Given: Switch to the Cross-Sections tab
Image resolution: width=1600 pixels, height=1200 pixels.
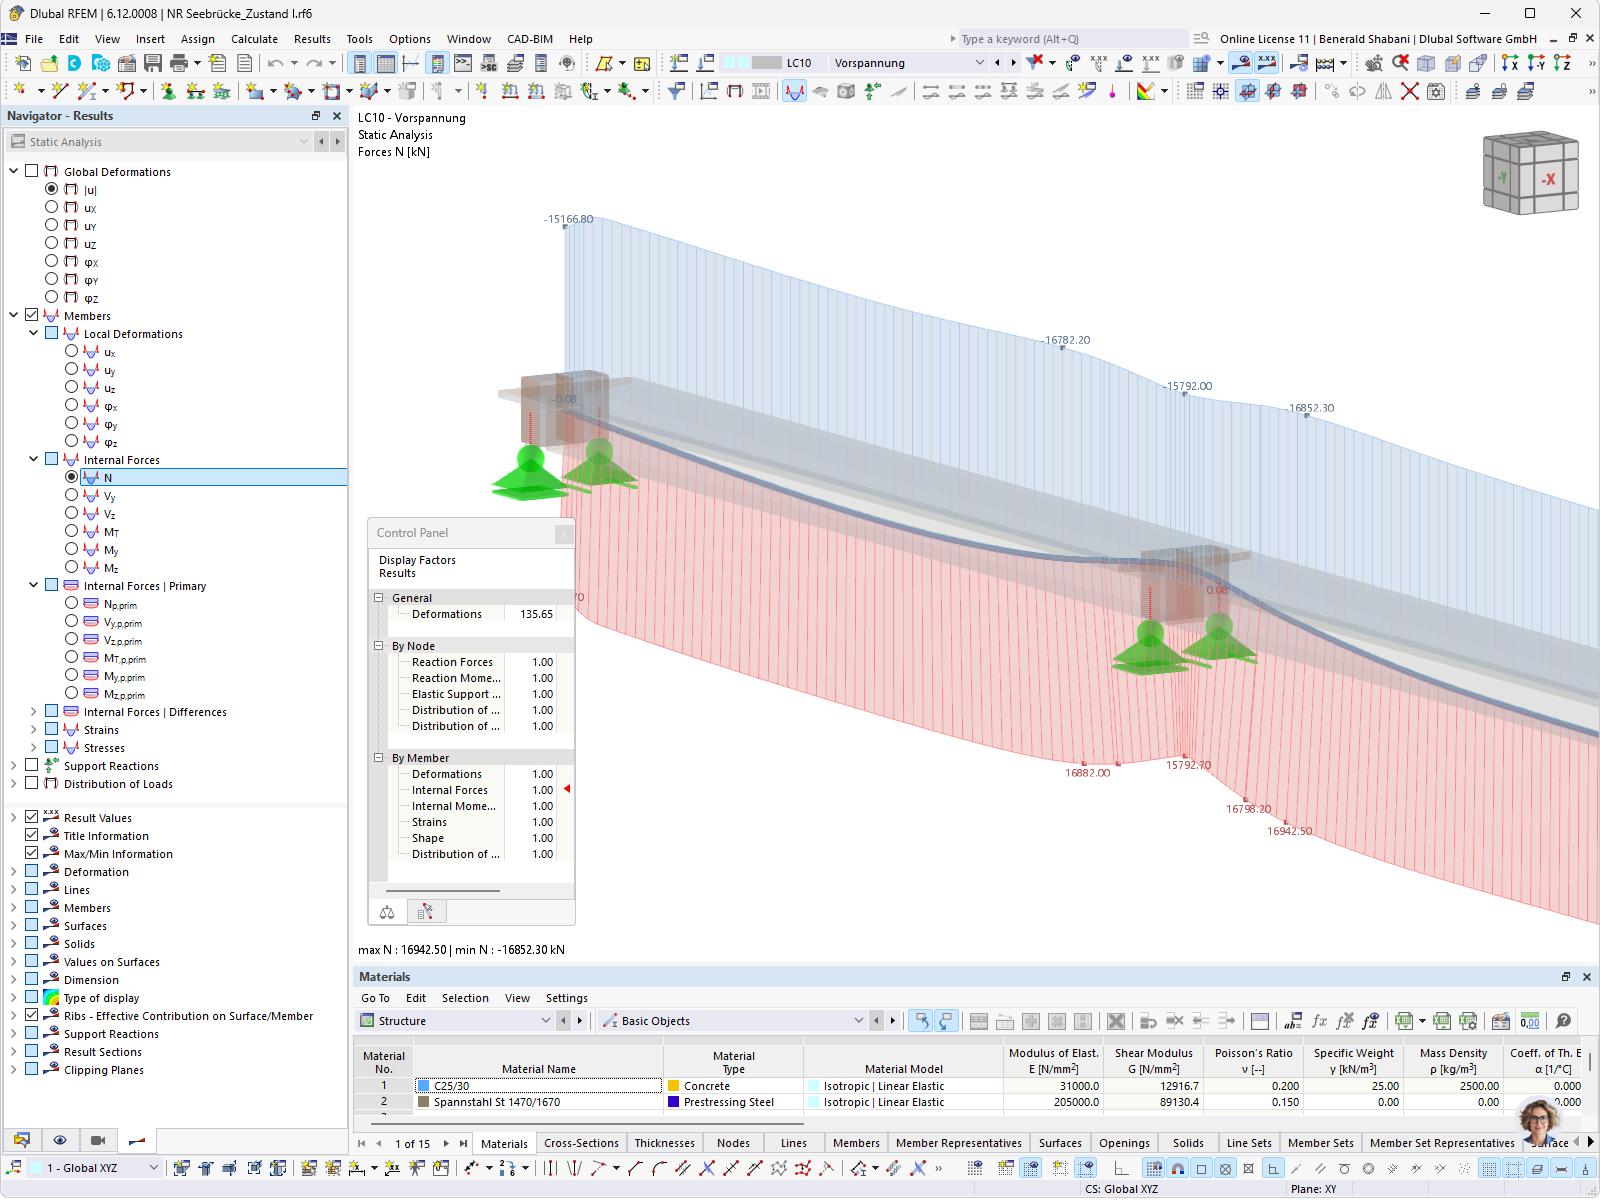Looking at the screenshot, I should (580, 1142).
